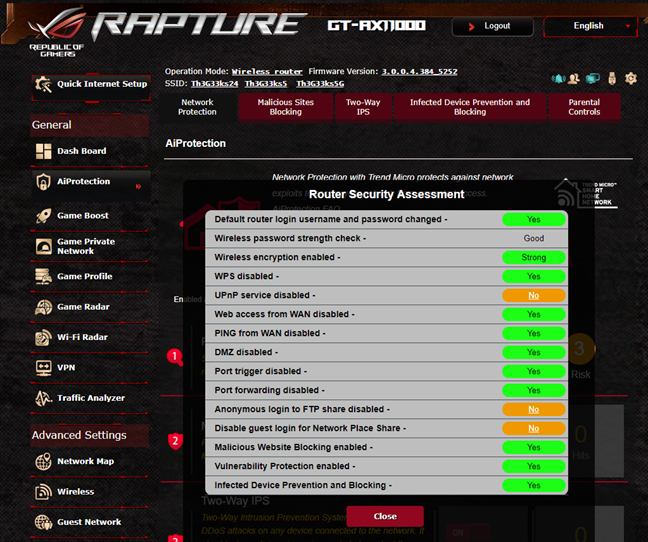Screen dimensions: 648x542
Task: Click the Wireless signal icon
Action: pos(43,492)
